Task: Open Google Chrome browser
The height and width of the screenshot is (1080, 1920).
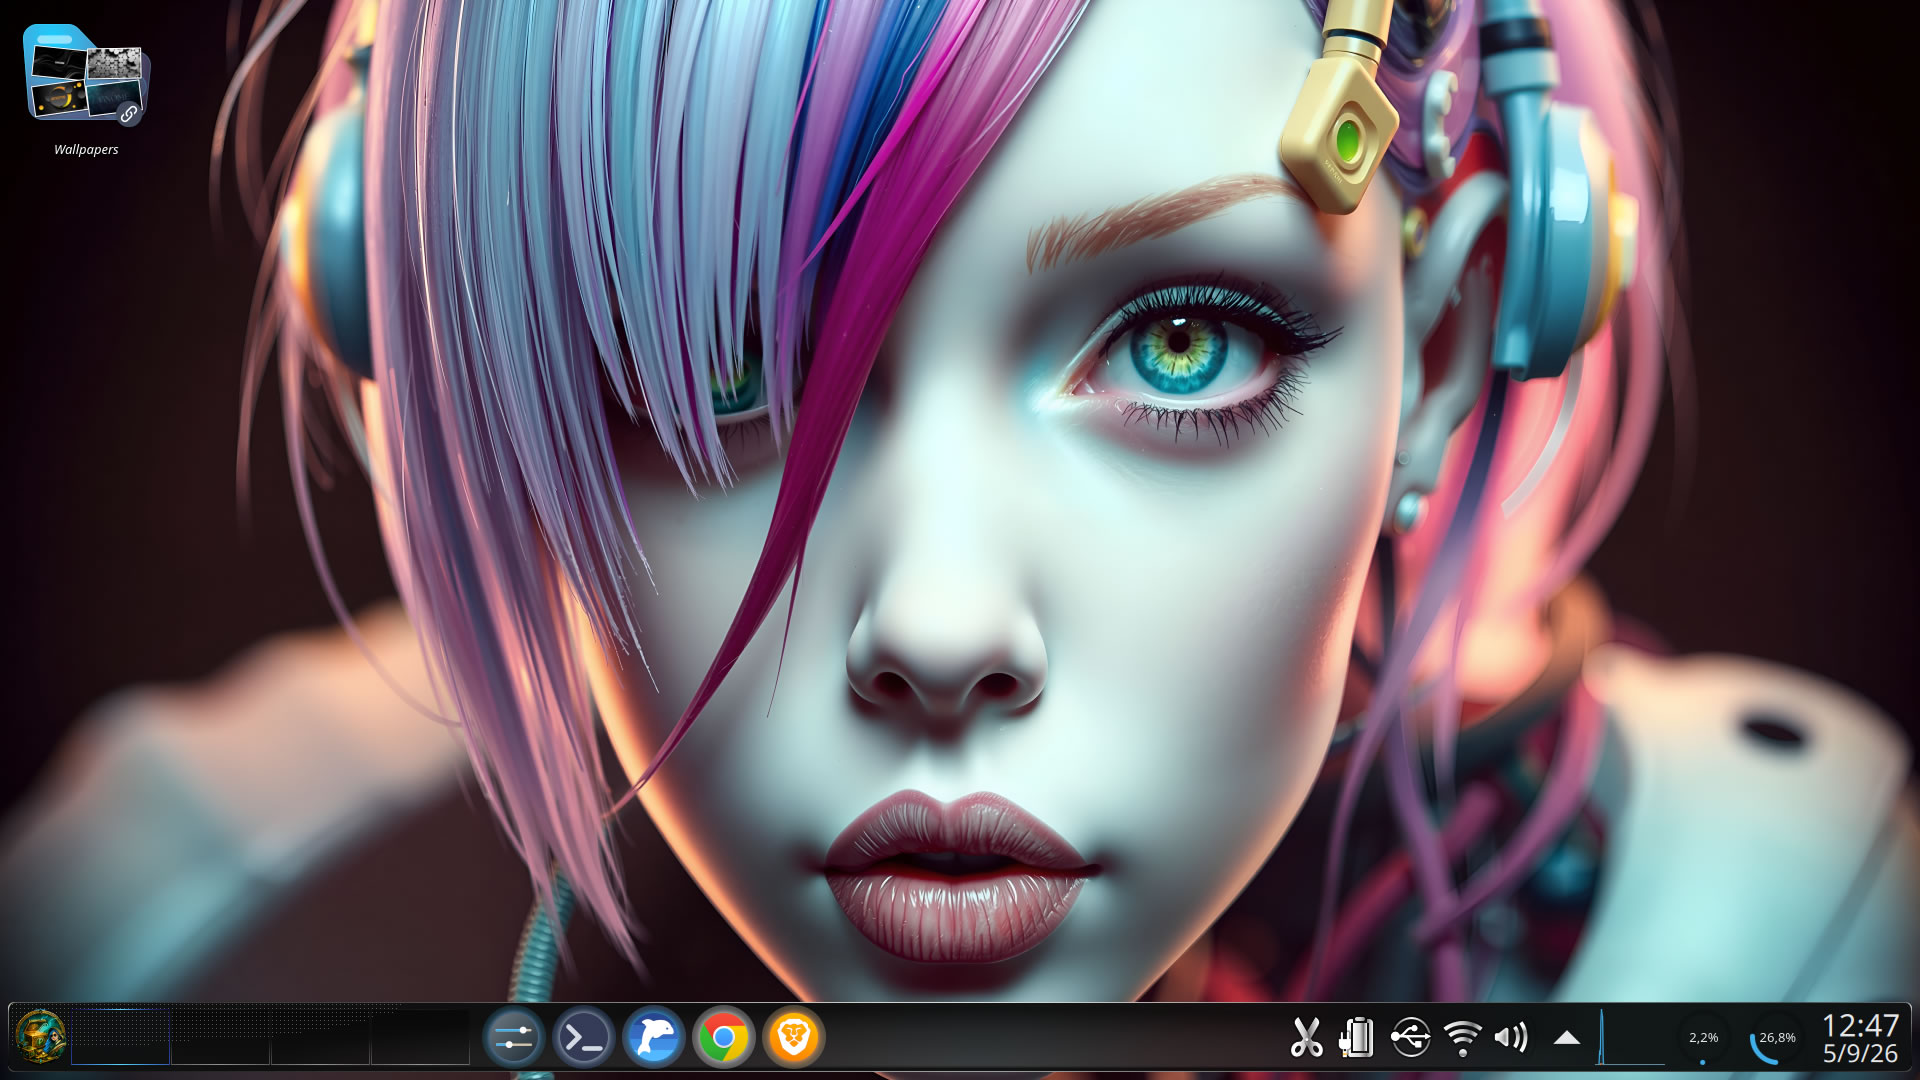Action: click(724, 1037)
